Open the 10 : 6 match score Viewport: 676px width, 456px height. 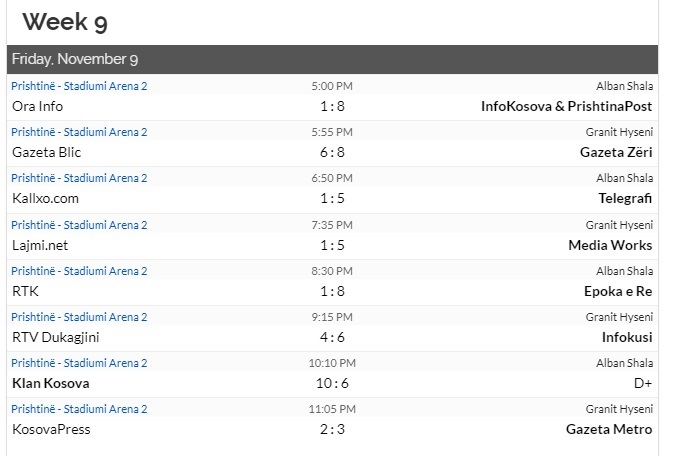(x=333, y=383)
